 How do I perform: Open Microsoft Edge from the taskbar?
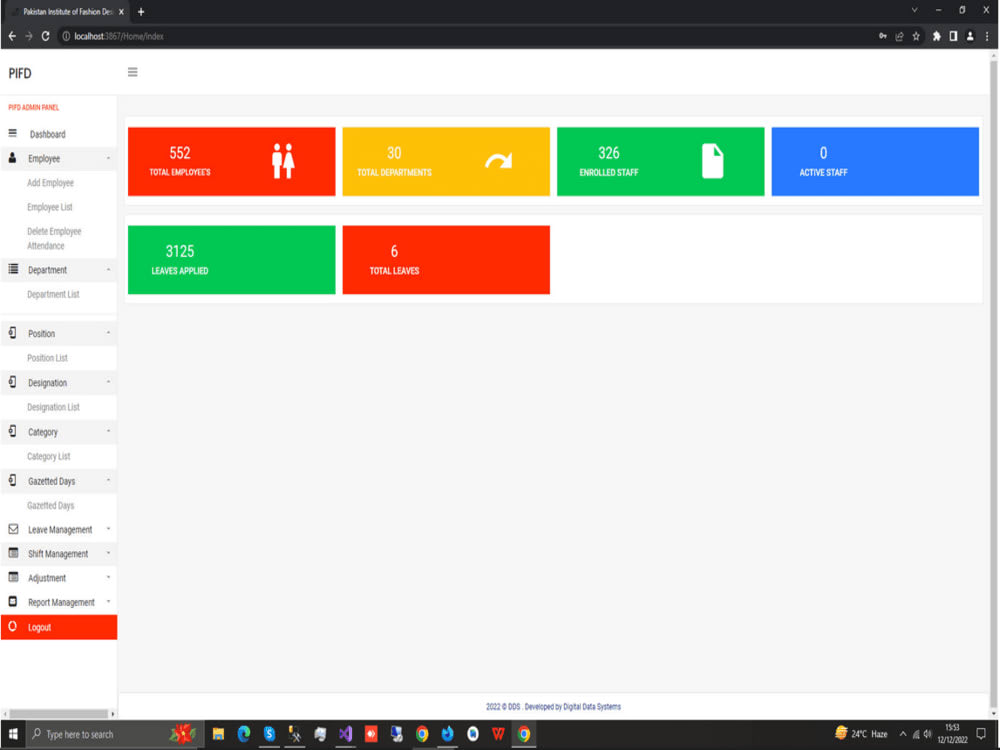(x=244, y=734)
